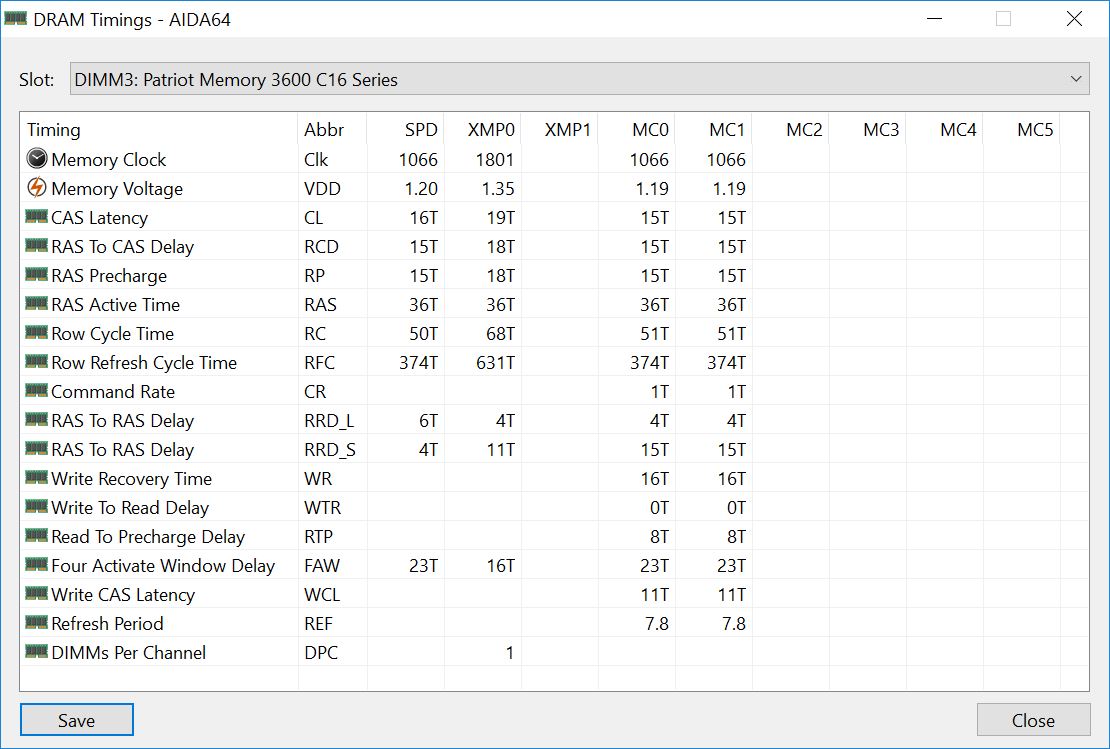The height and width of the screenshot is (749, 1110).
Task: Click the CAS Latency memory chip icon
Action: 37,217
